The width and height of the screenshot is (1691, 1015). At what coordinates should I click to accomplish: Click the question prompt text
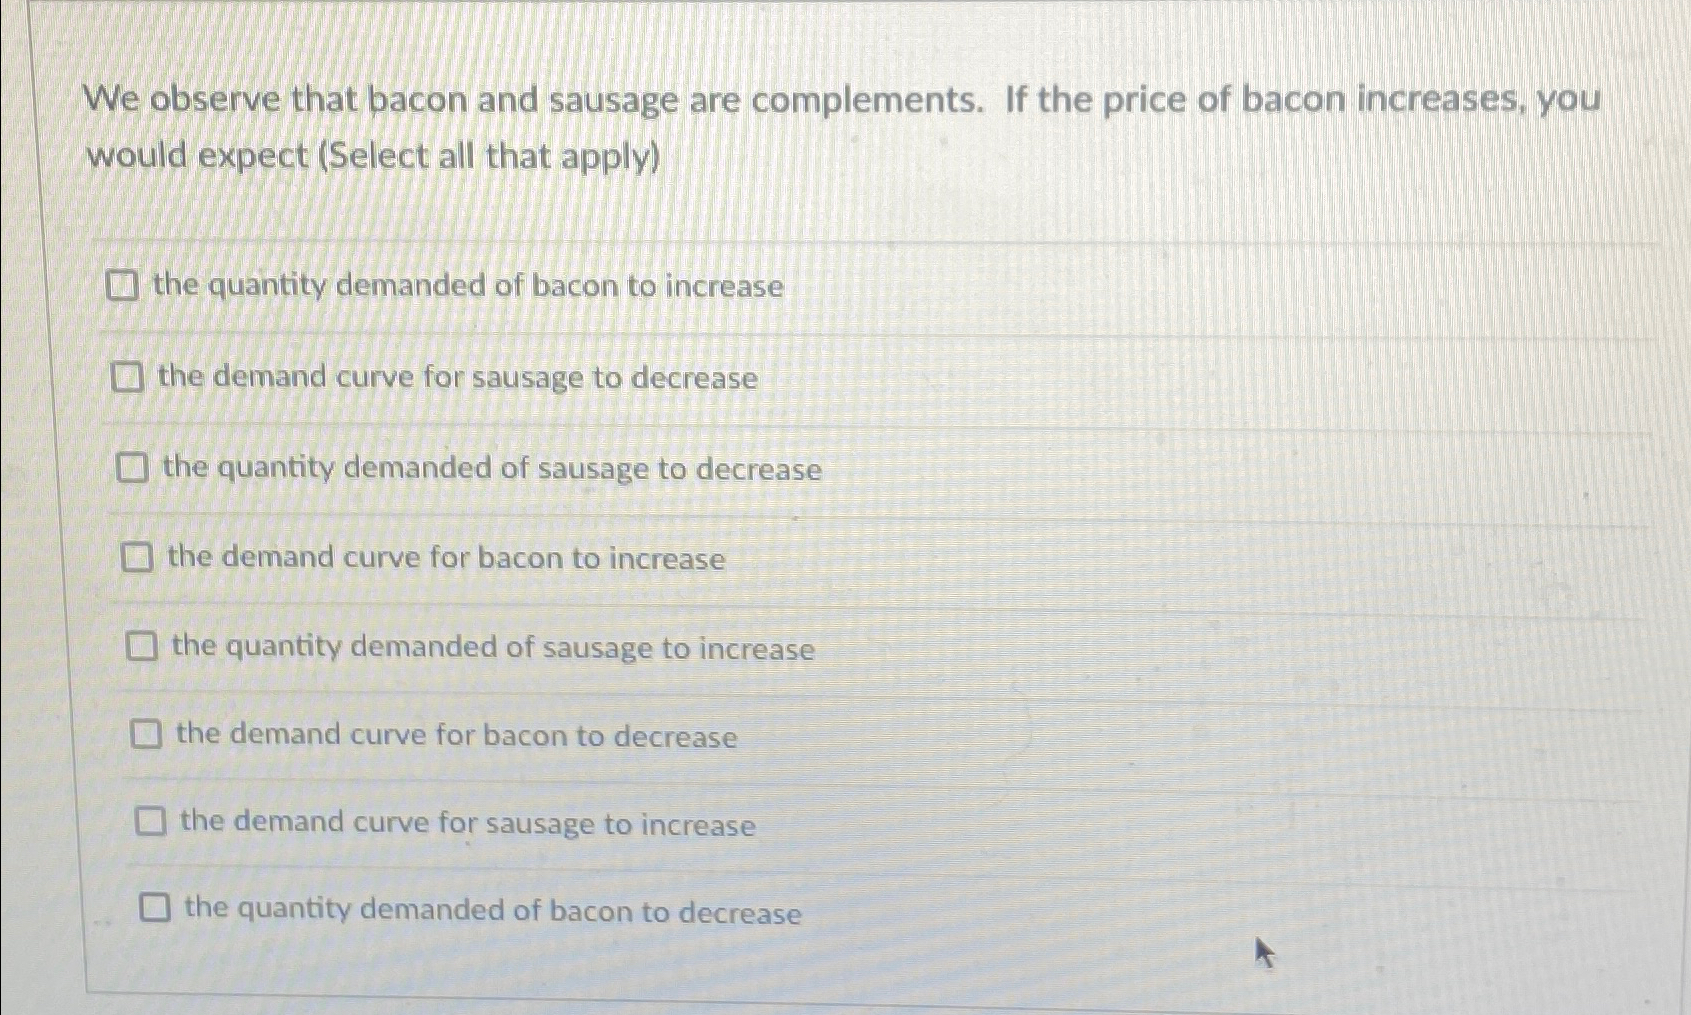click(x=700, y=100)
